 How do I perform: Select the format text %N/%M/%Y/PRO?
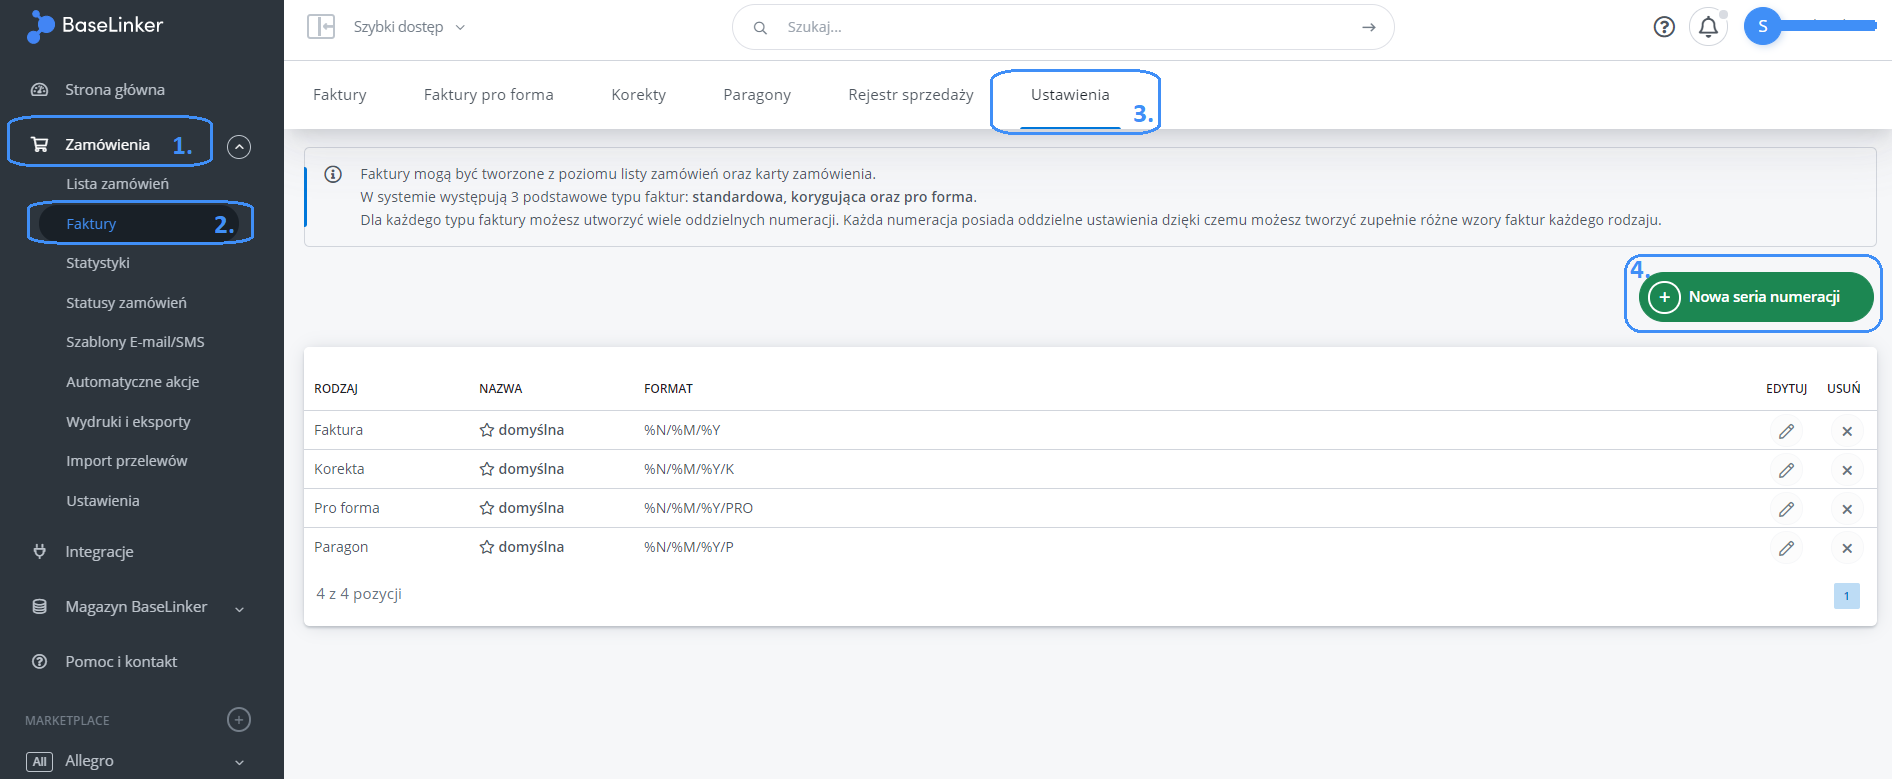coord(698,508)
